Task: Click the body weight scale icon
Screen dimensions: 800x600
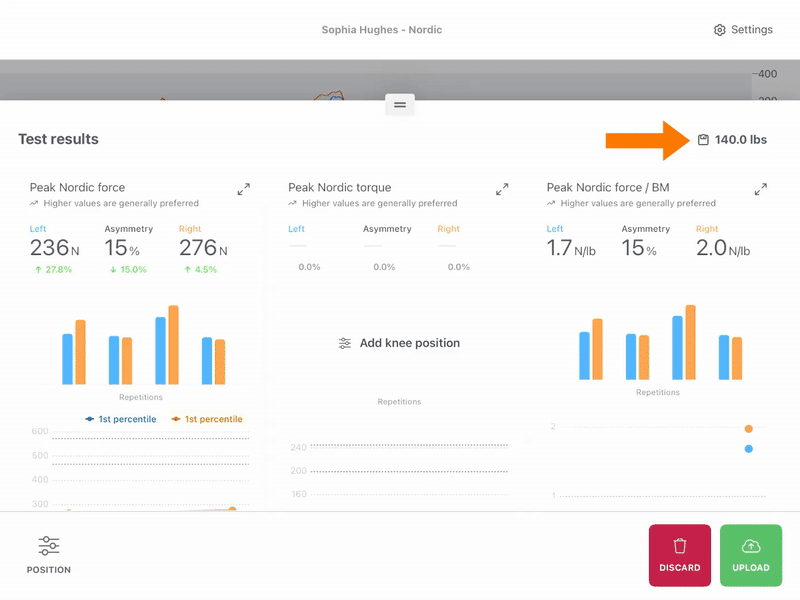Action: (x=703, y=140)
